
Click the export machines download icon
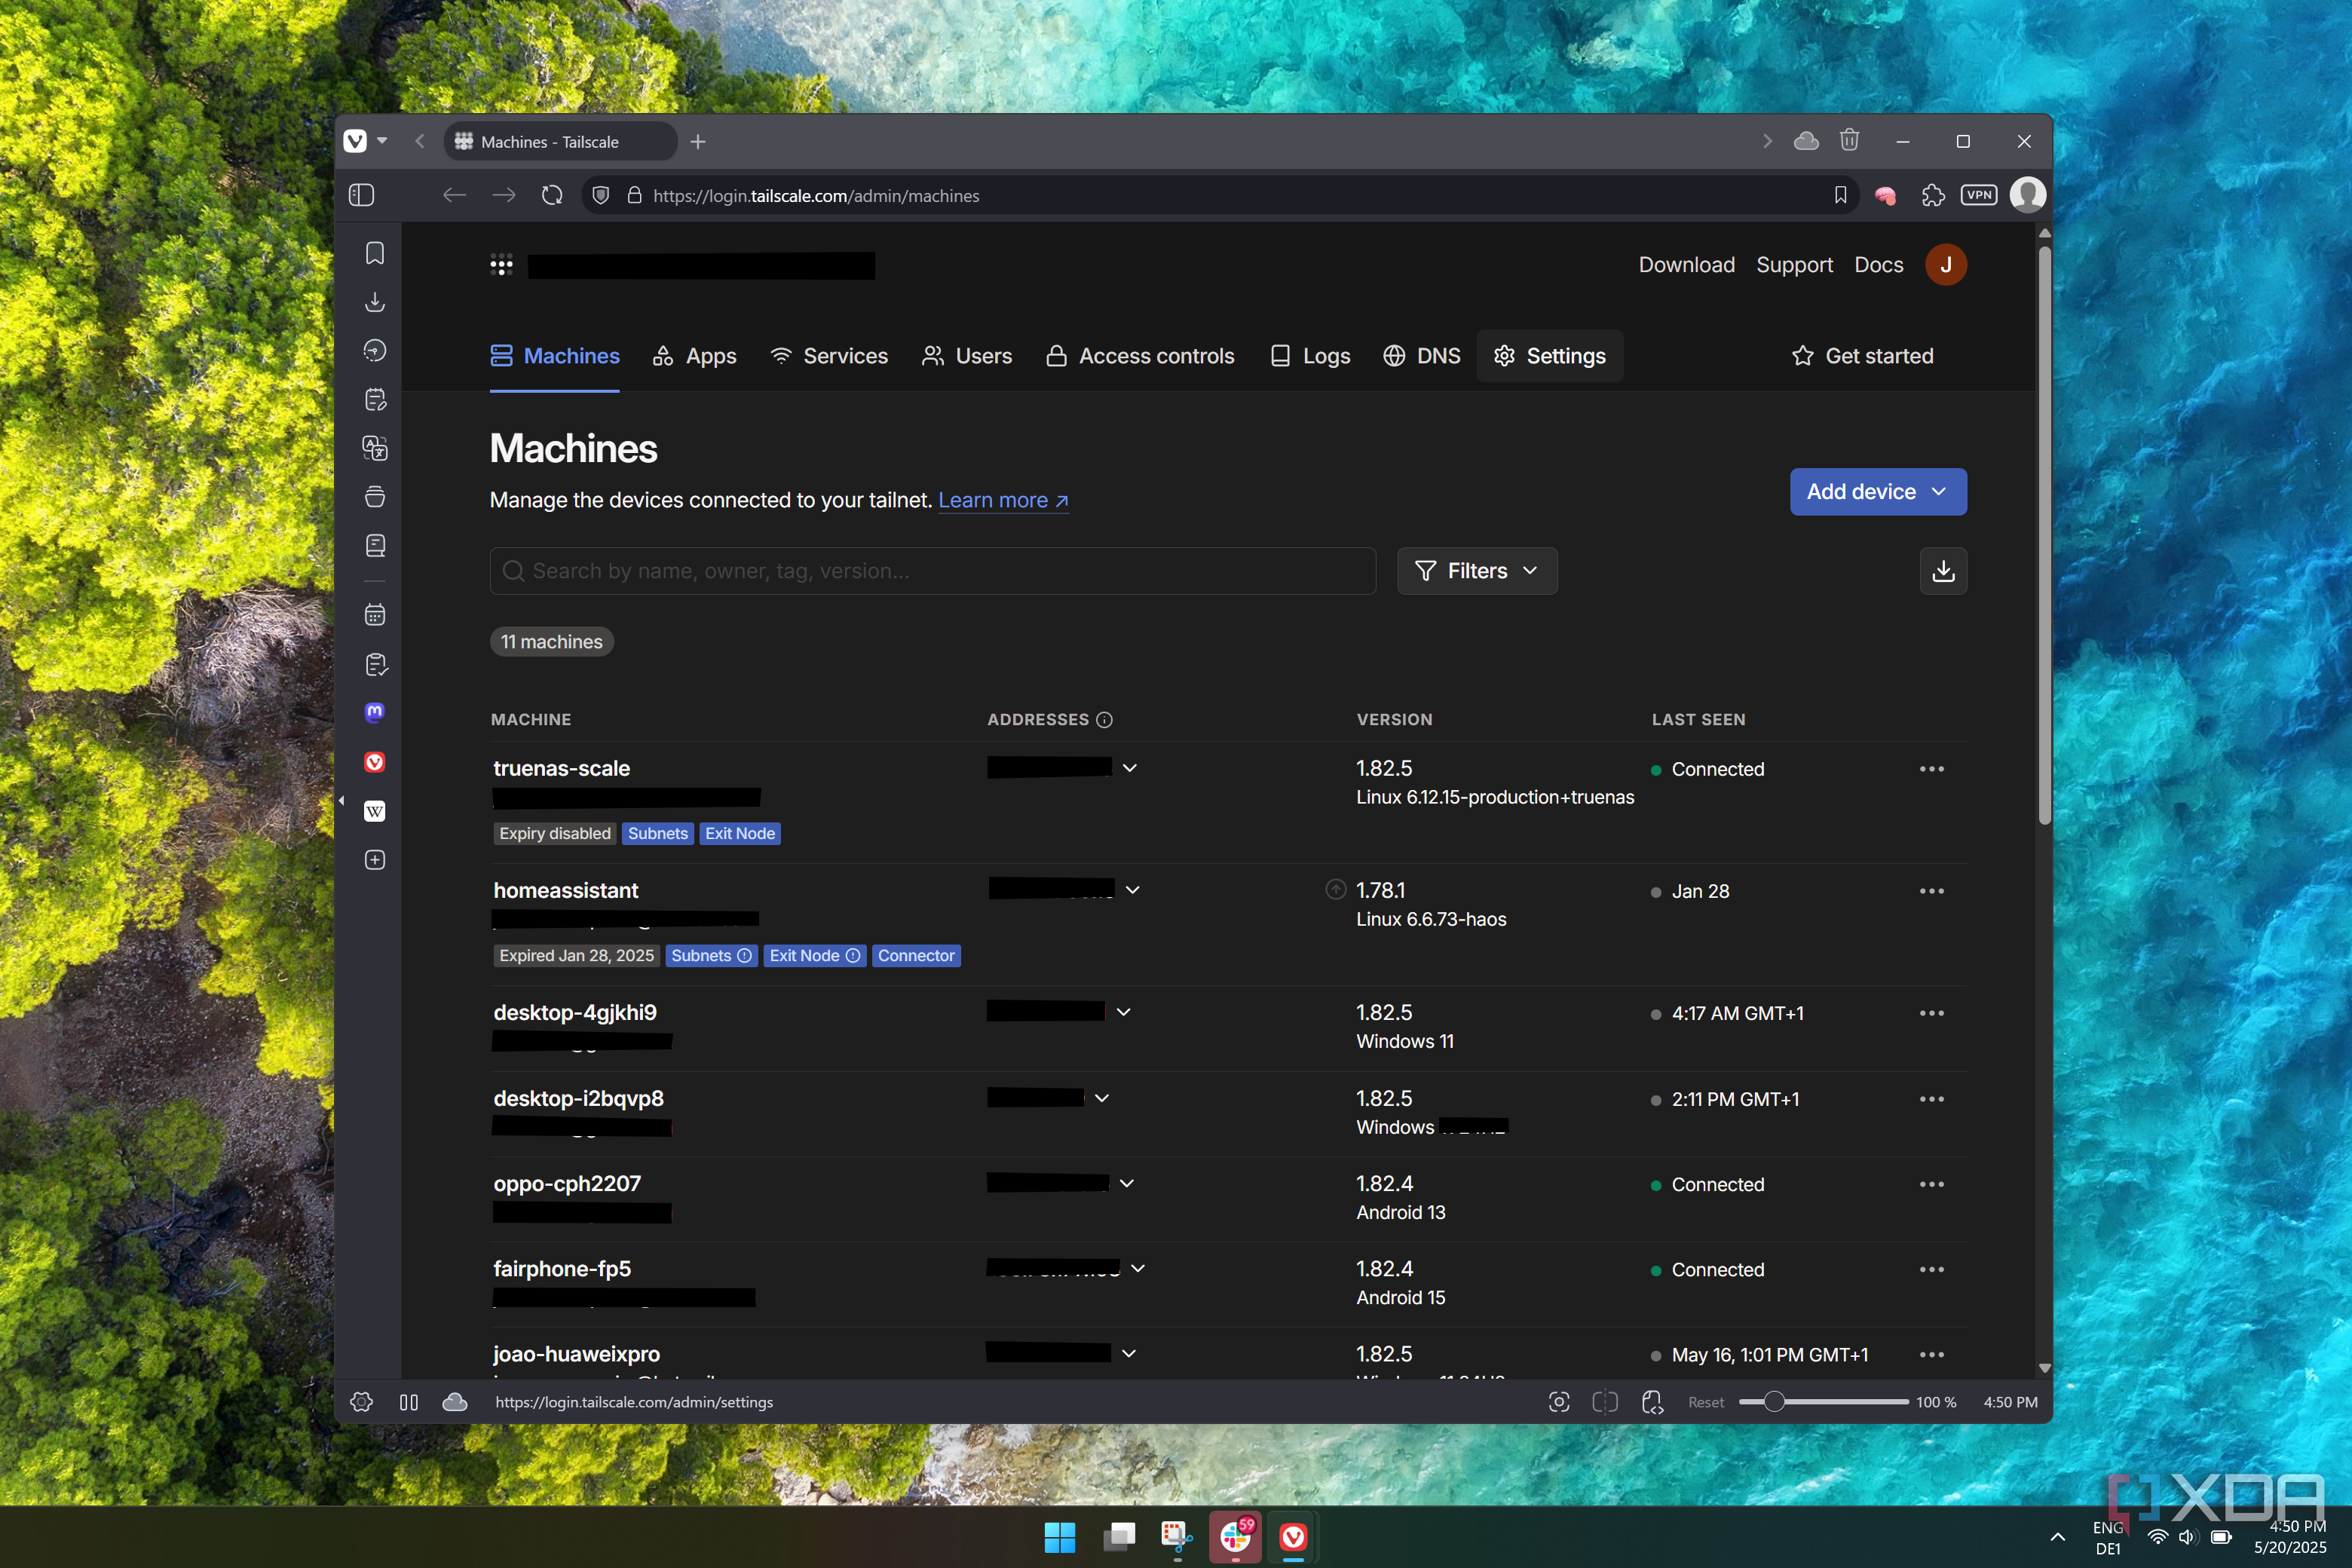[1942, 571]
